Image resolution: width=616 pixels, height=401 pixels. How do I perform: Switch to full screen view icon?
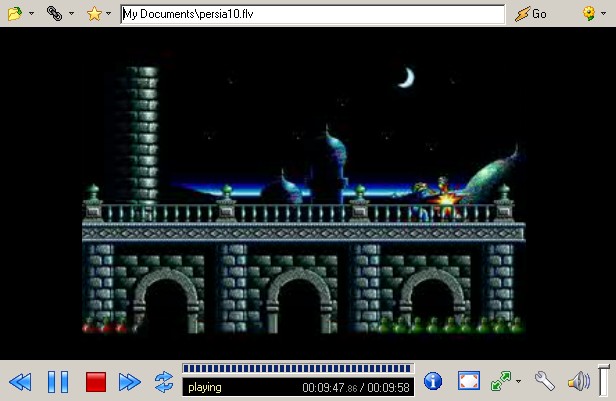(x=469, y=381)
